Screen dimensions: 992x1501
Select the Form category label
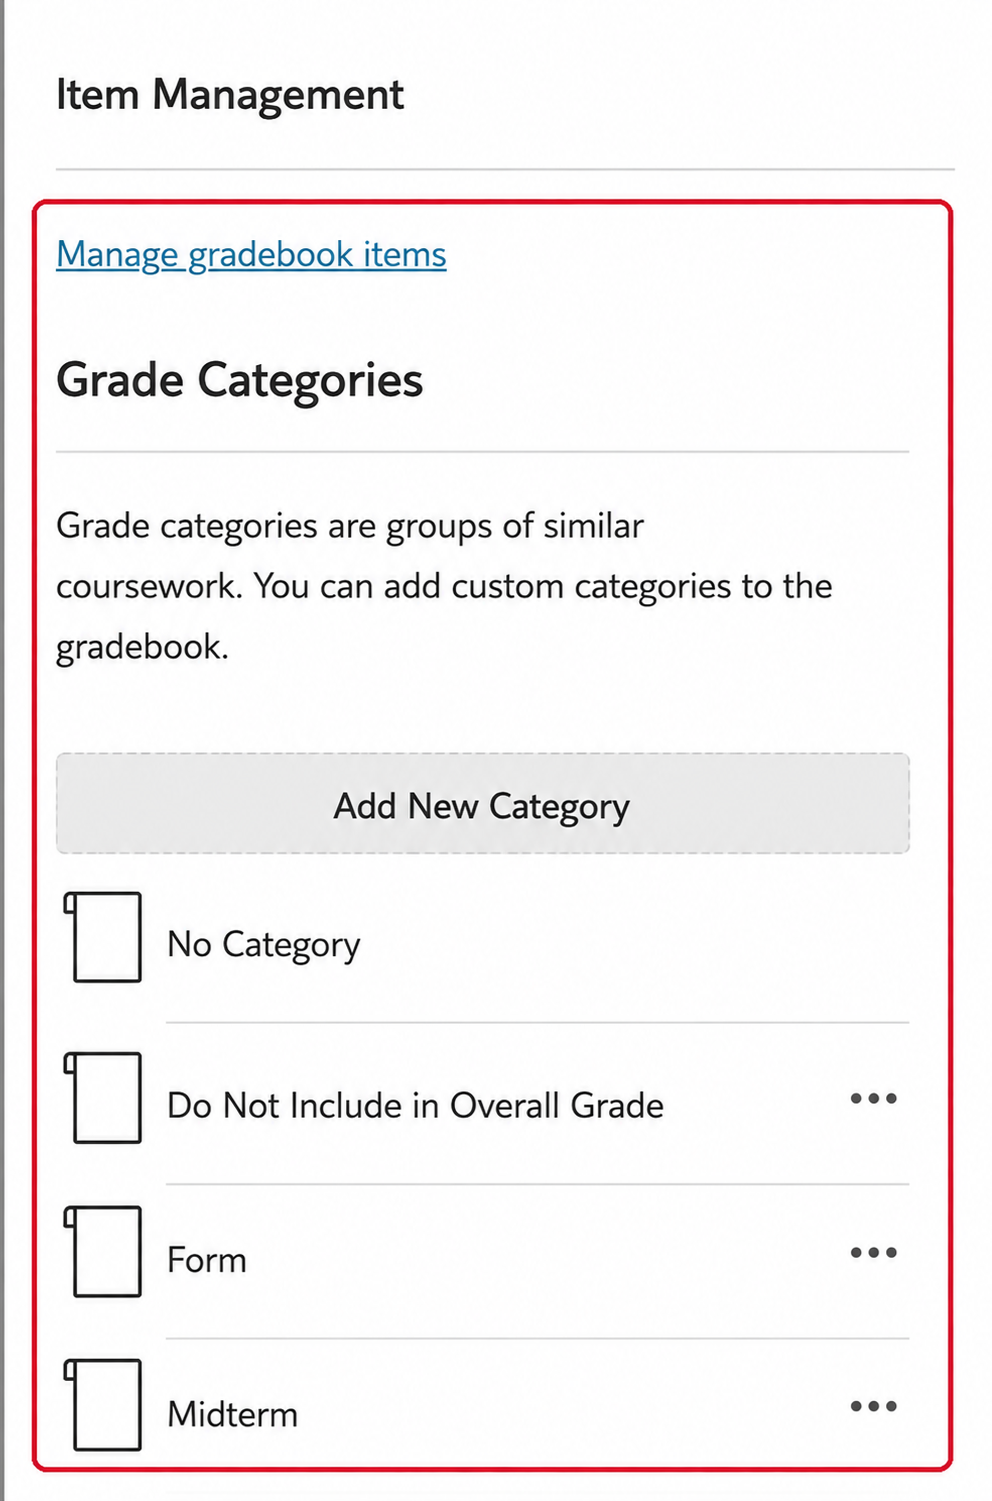coord(207,1260)
